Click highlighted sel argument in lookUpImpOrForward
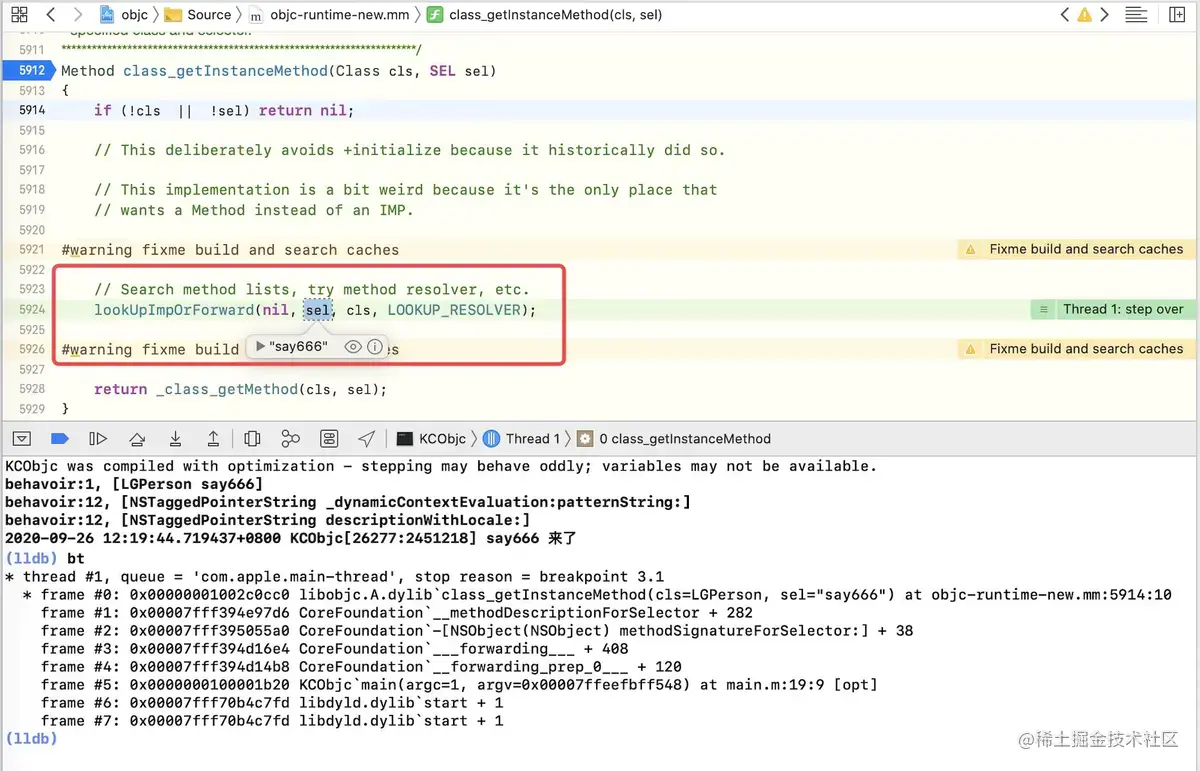Screen dimensions: 1200x771 click(318, 310)
